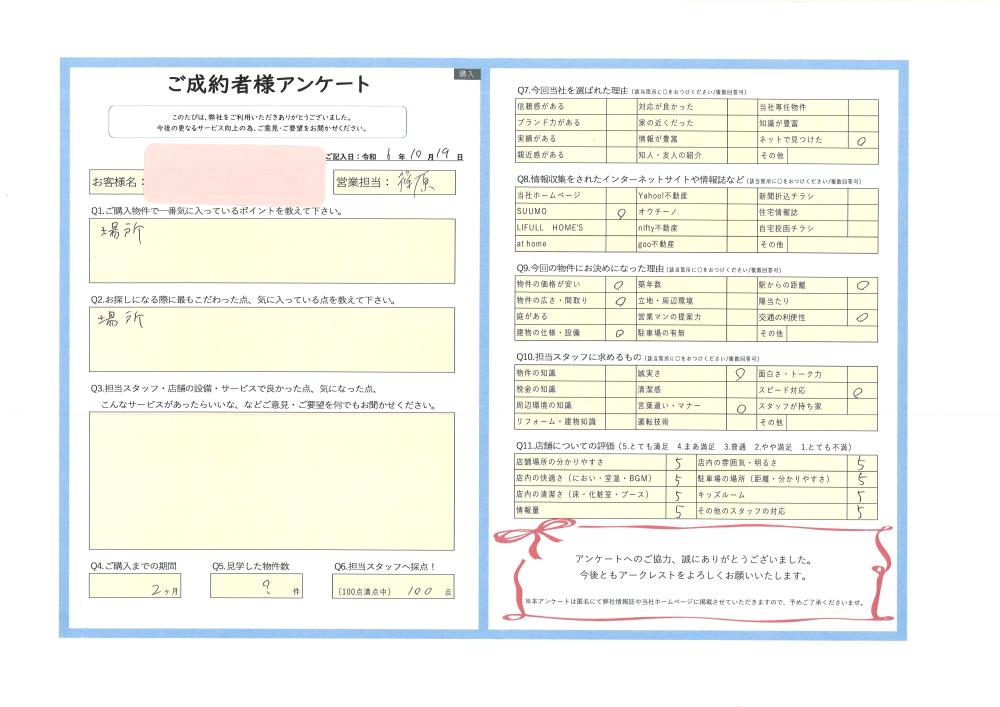Mark the box beside 駅からの距離
Screen dimensions: 1000x707
(x=862, y=285)
